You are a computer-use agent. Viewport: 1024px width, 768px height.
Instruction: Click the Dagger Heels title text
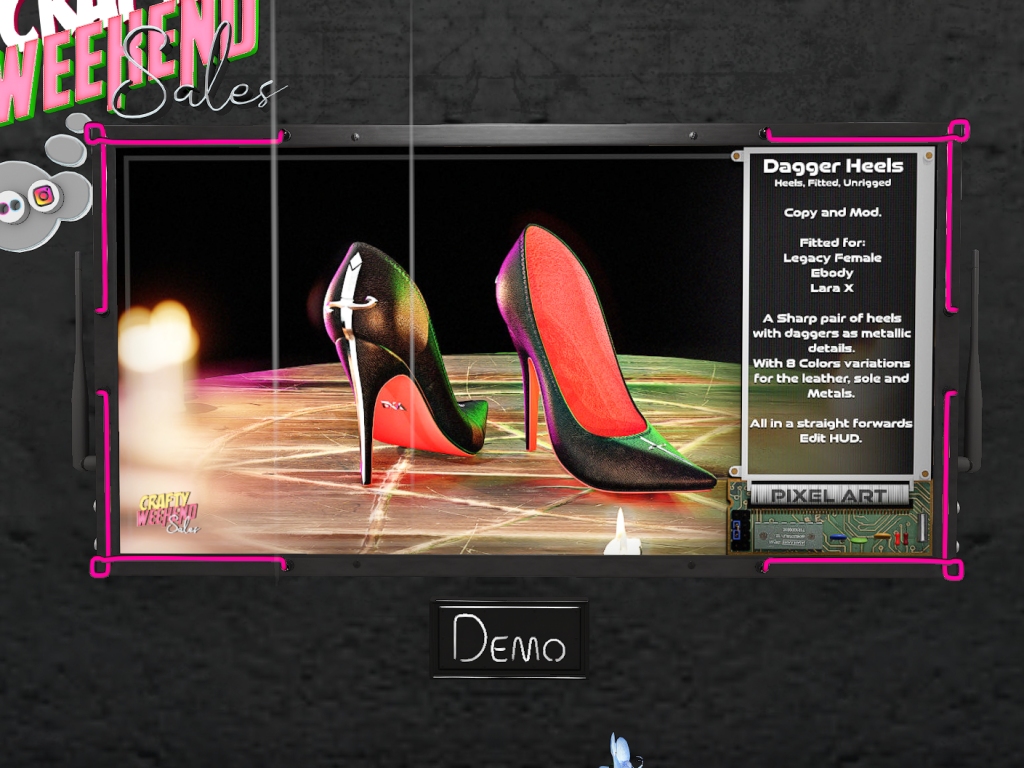tap(833, 166)
